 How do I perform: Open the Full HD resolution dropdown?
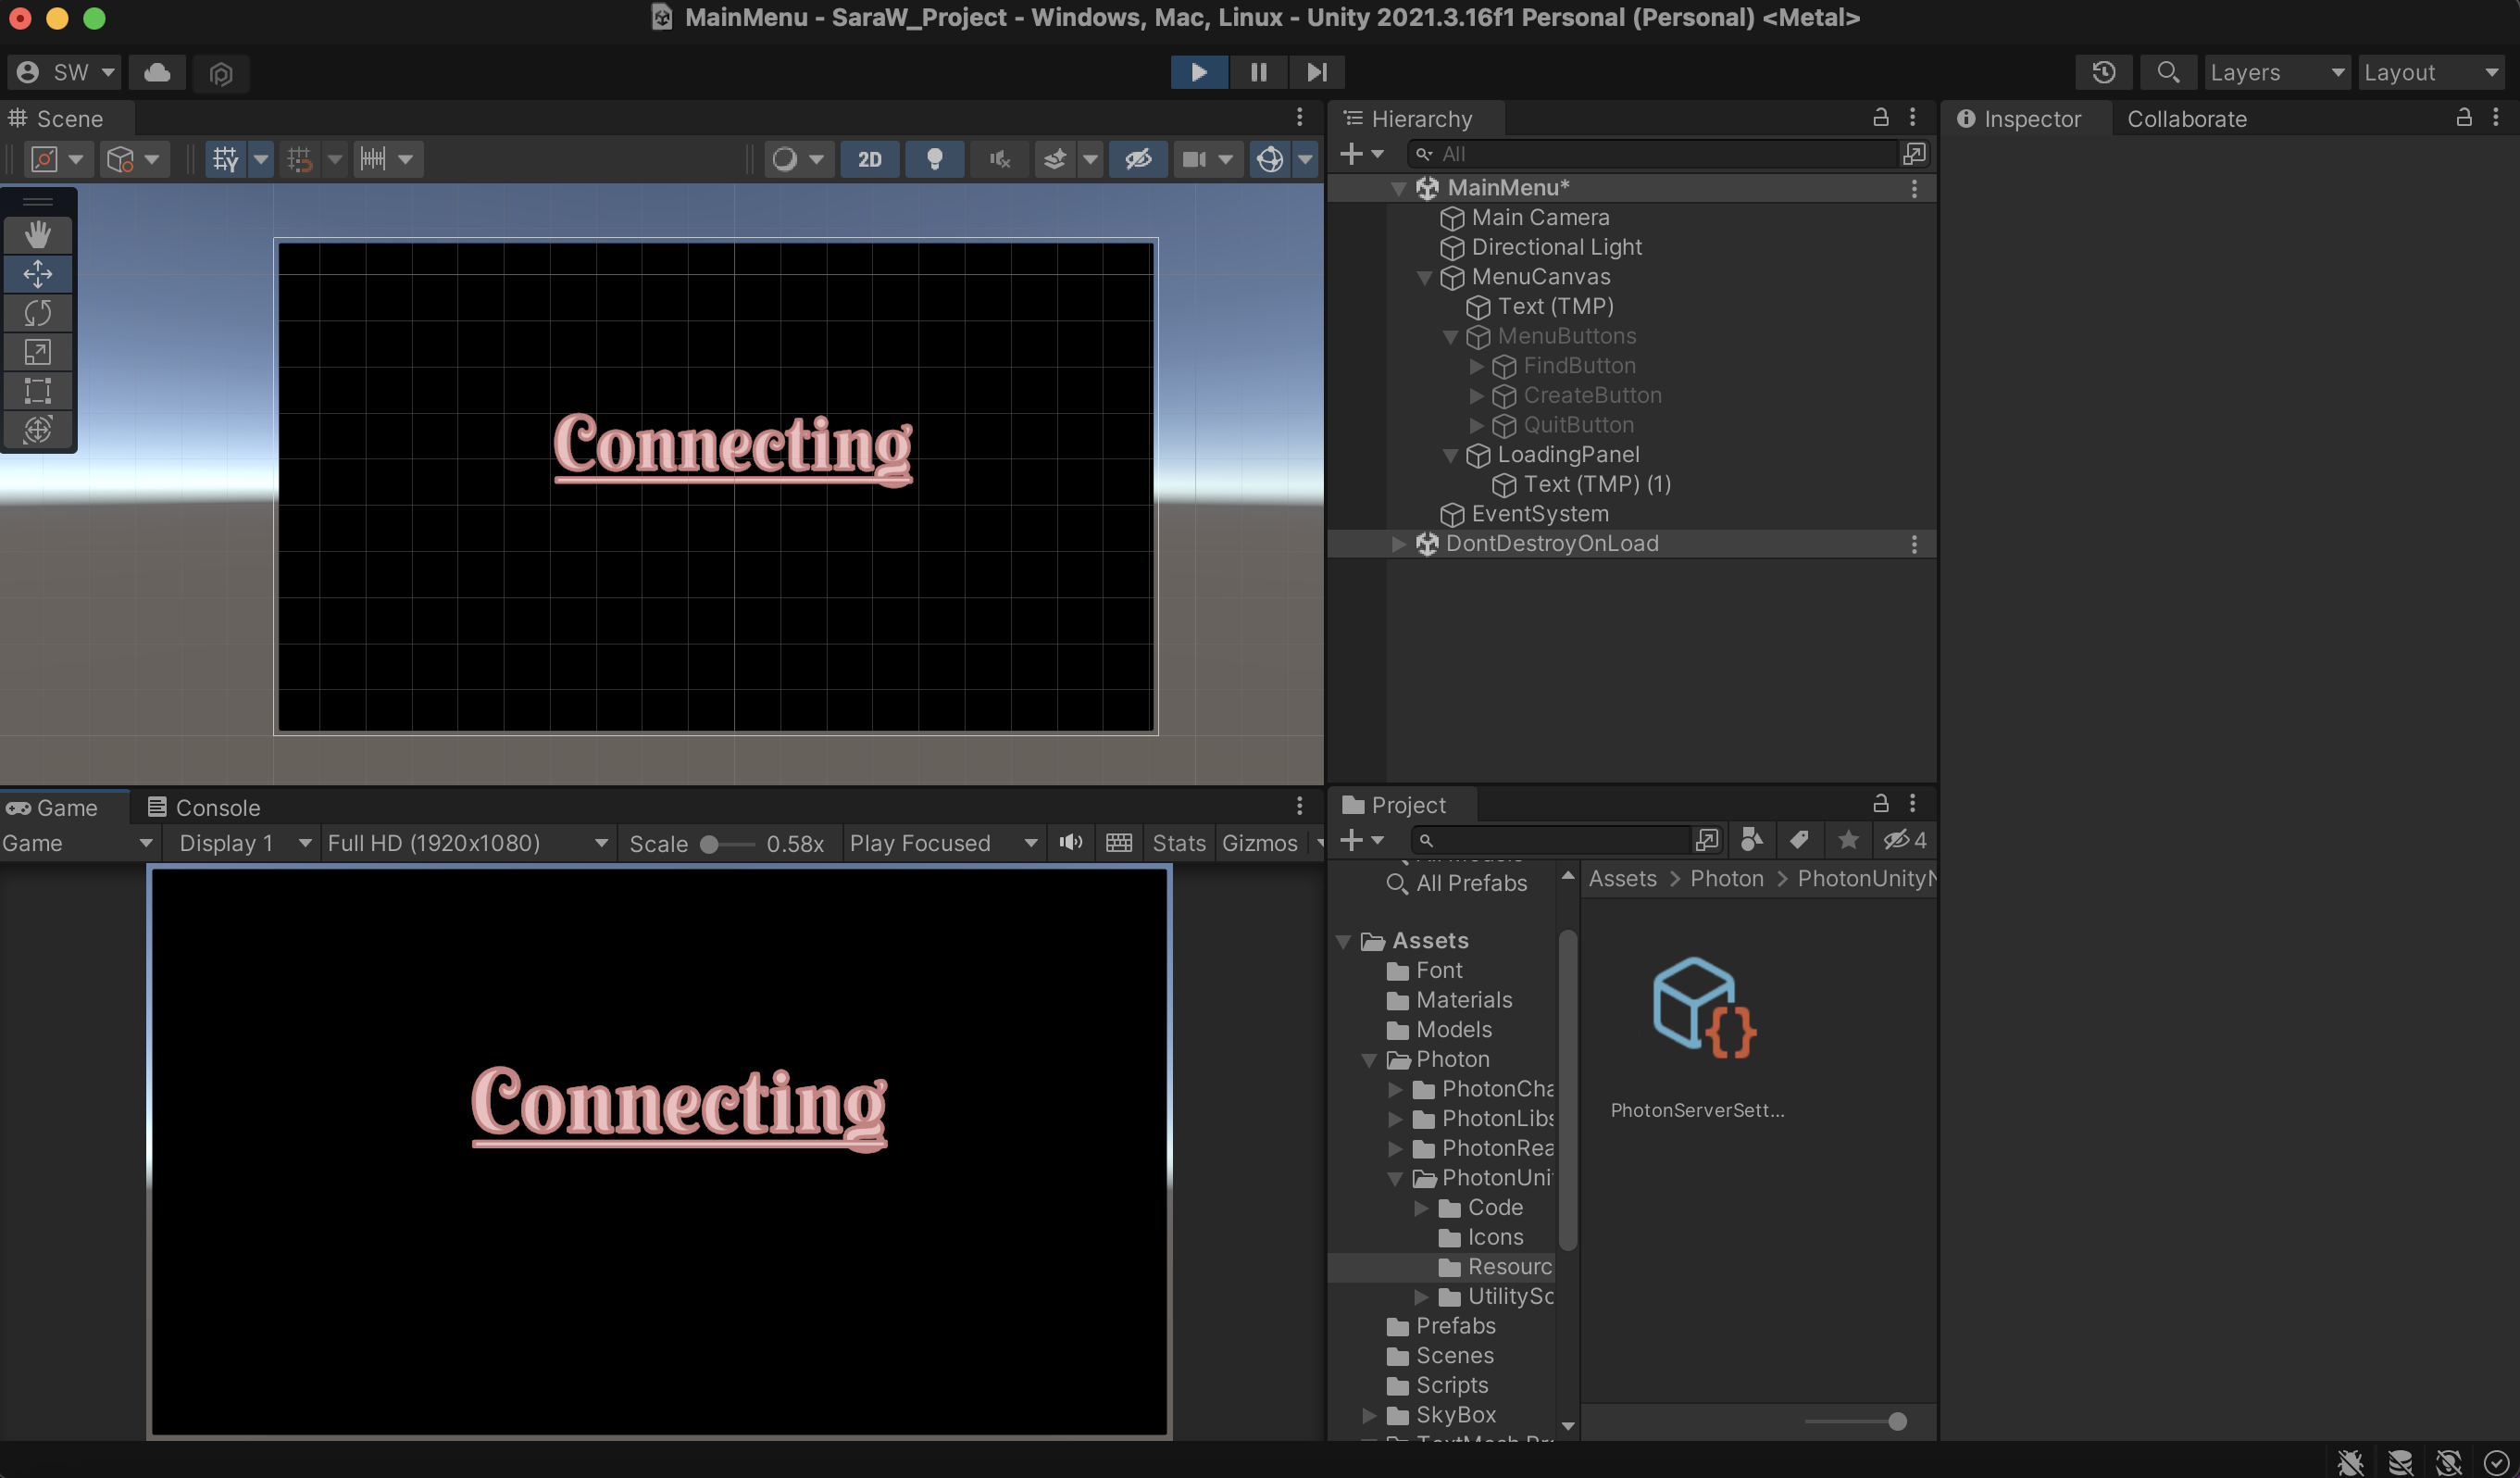pos(467,843)
